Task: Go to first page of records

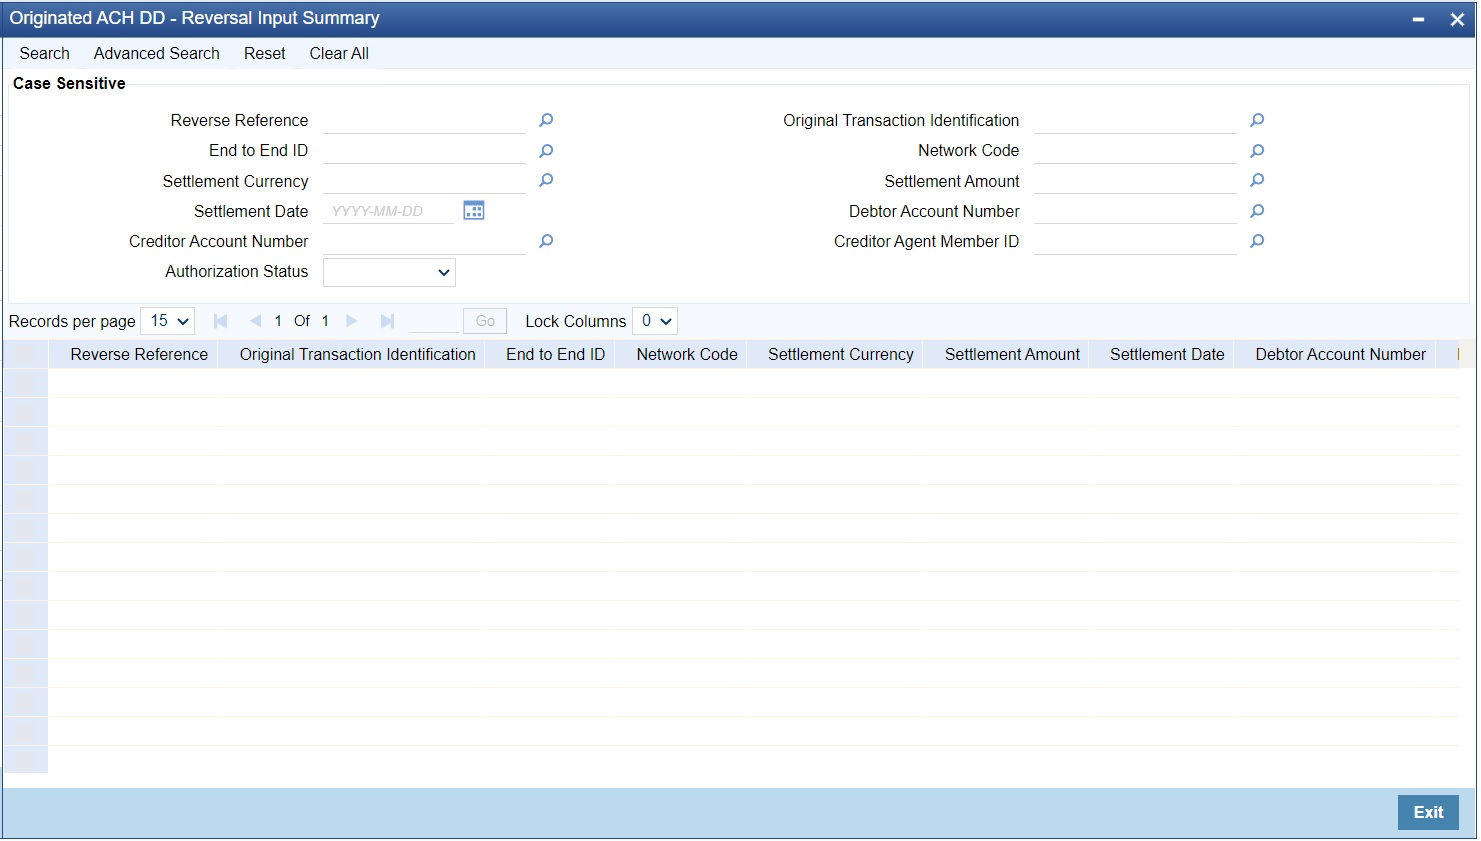Action: click(x=221, y=321)
